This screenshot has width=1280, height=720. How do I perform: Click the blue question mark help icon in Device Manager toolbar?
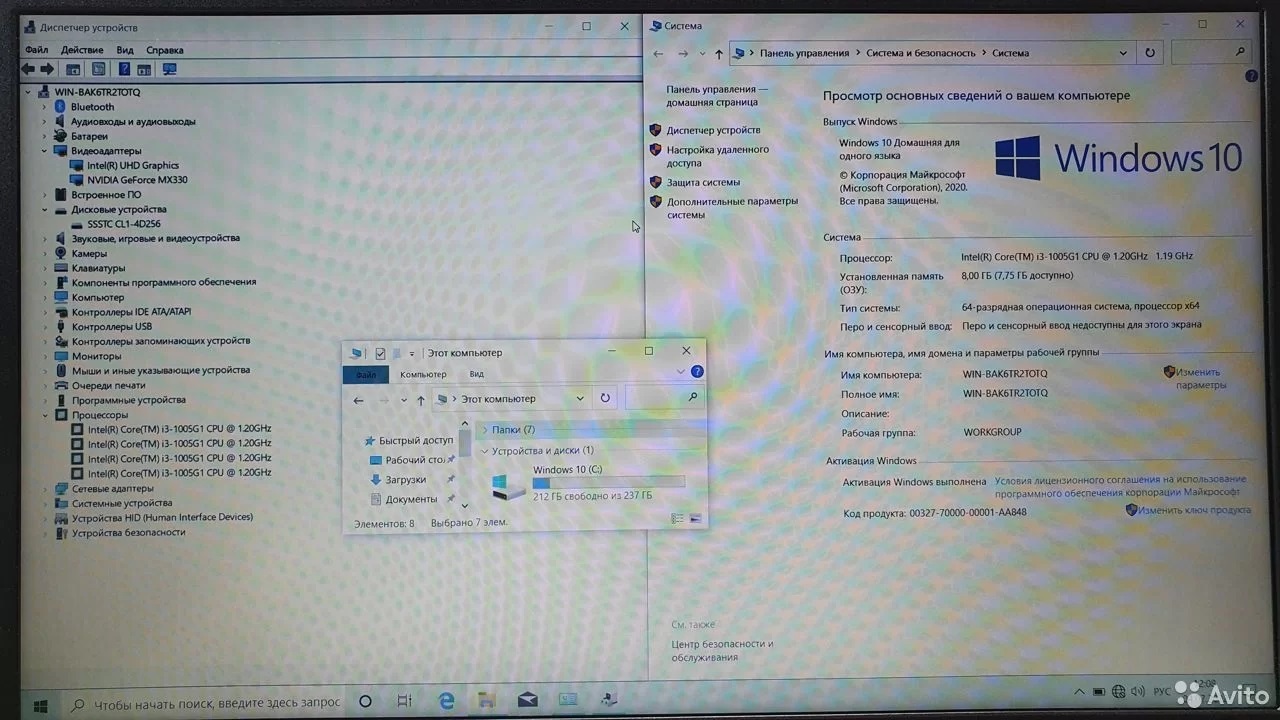124,69
